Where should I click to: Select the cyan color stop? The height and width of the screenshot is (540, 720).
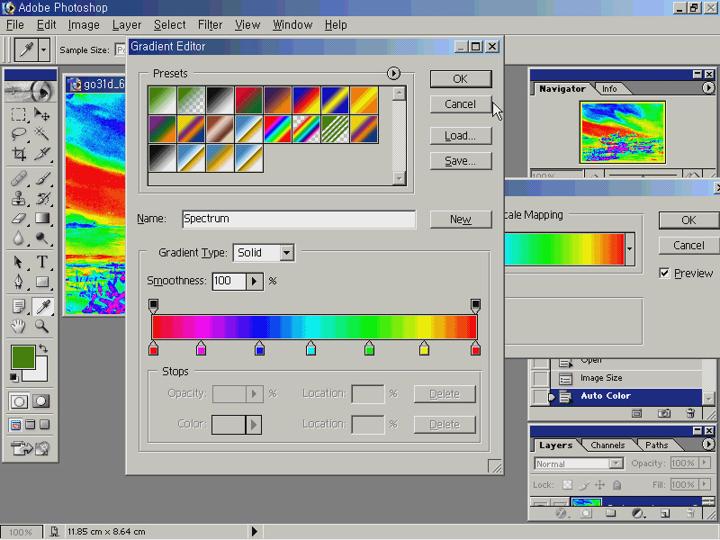[311, 349]
